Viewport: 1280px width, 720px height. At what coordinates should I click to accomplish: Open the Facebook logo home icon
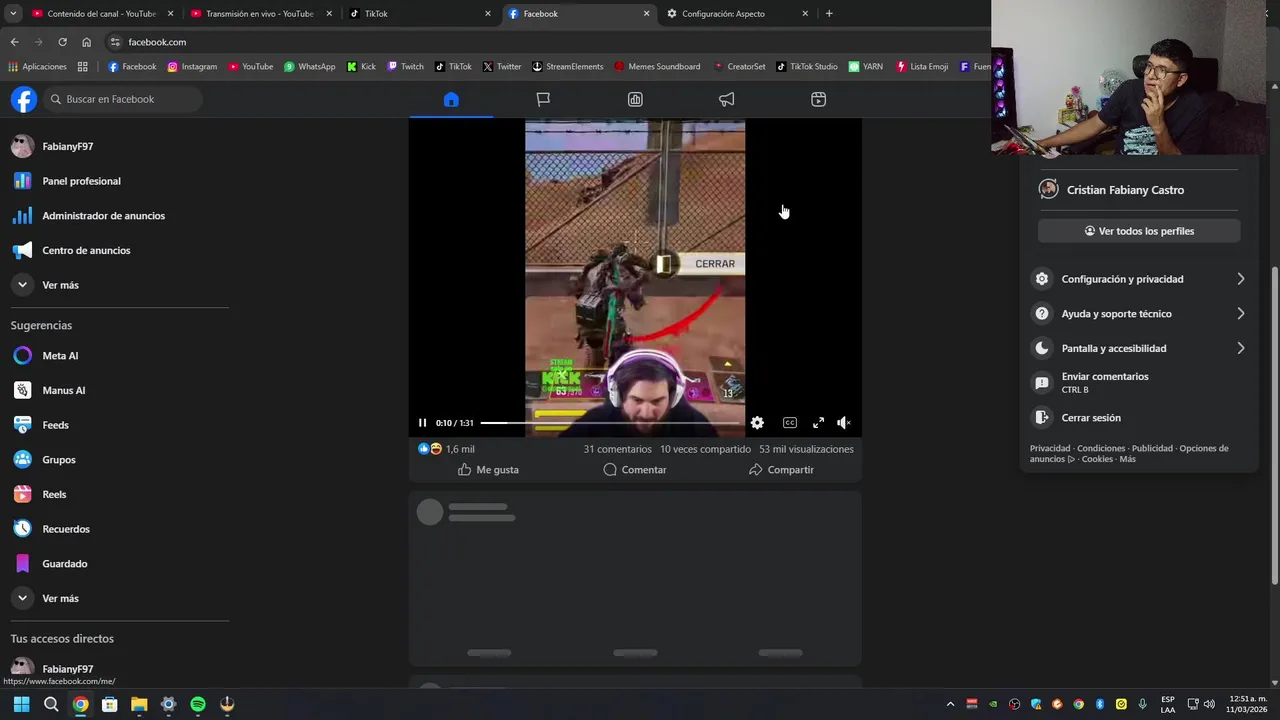point(24,99)
